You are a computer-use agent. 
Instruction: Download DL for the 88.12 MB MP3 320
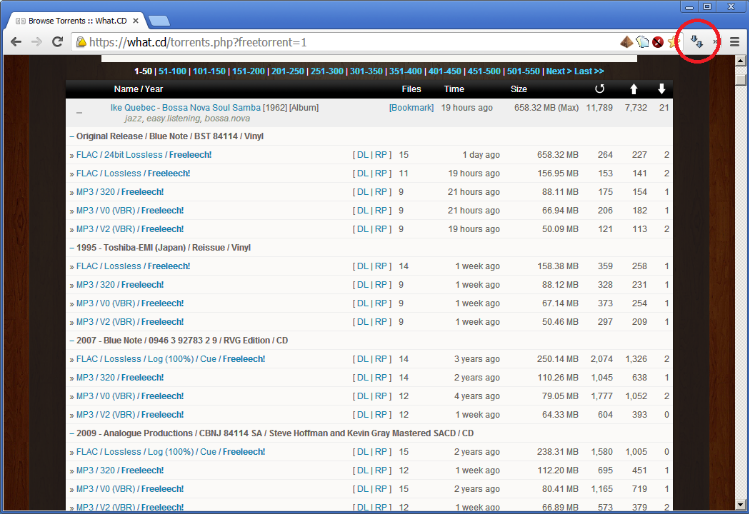(x=363, y=285)
